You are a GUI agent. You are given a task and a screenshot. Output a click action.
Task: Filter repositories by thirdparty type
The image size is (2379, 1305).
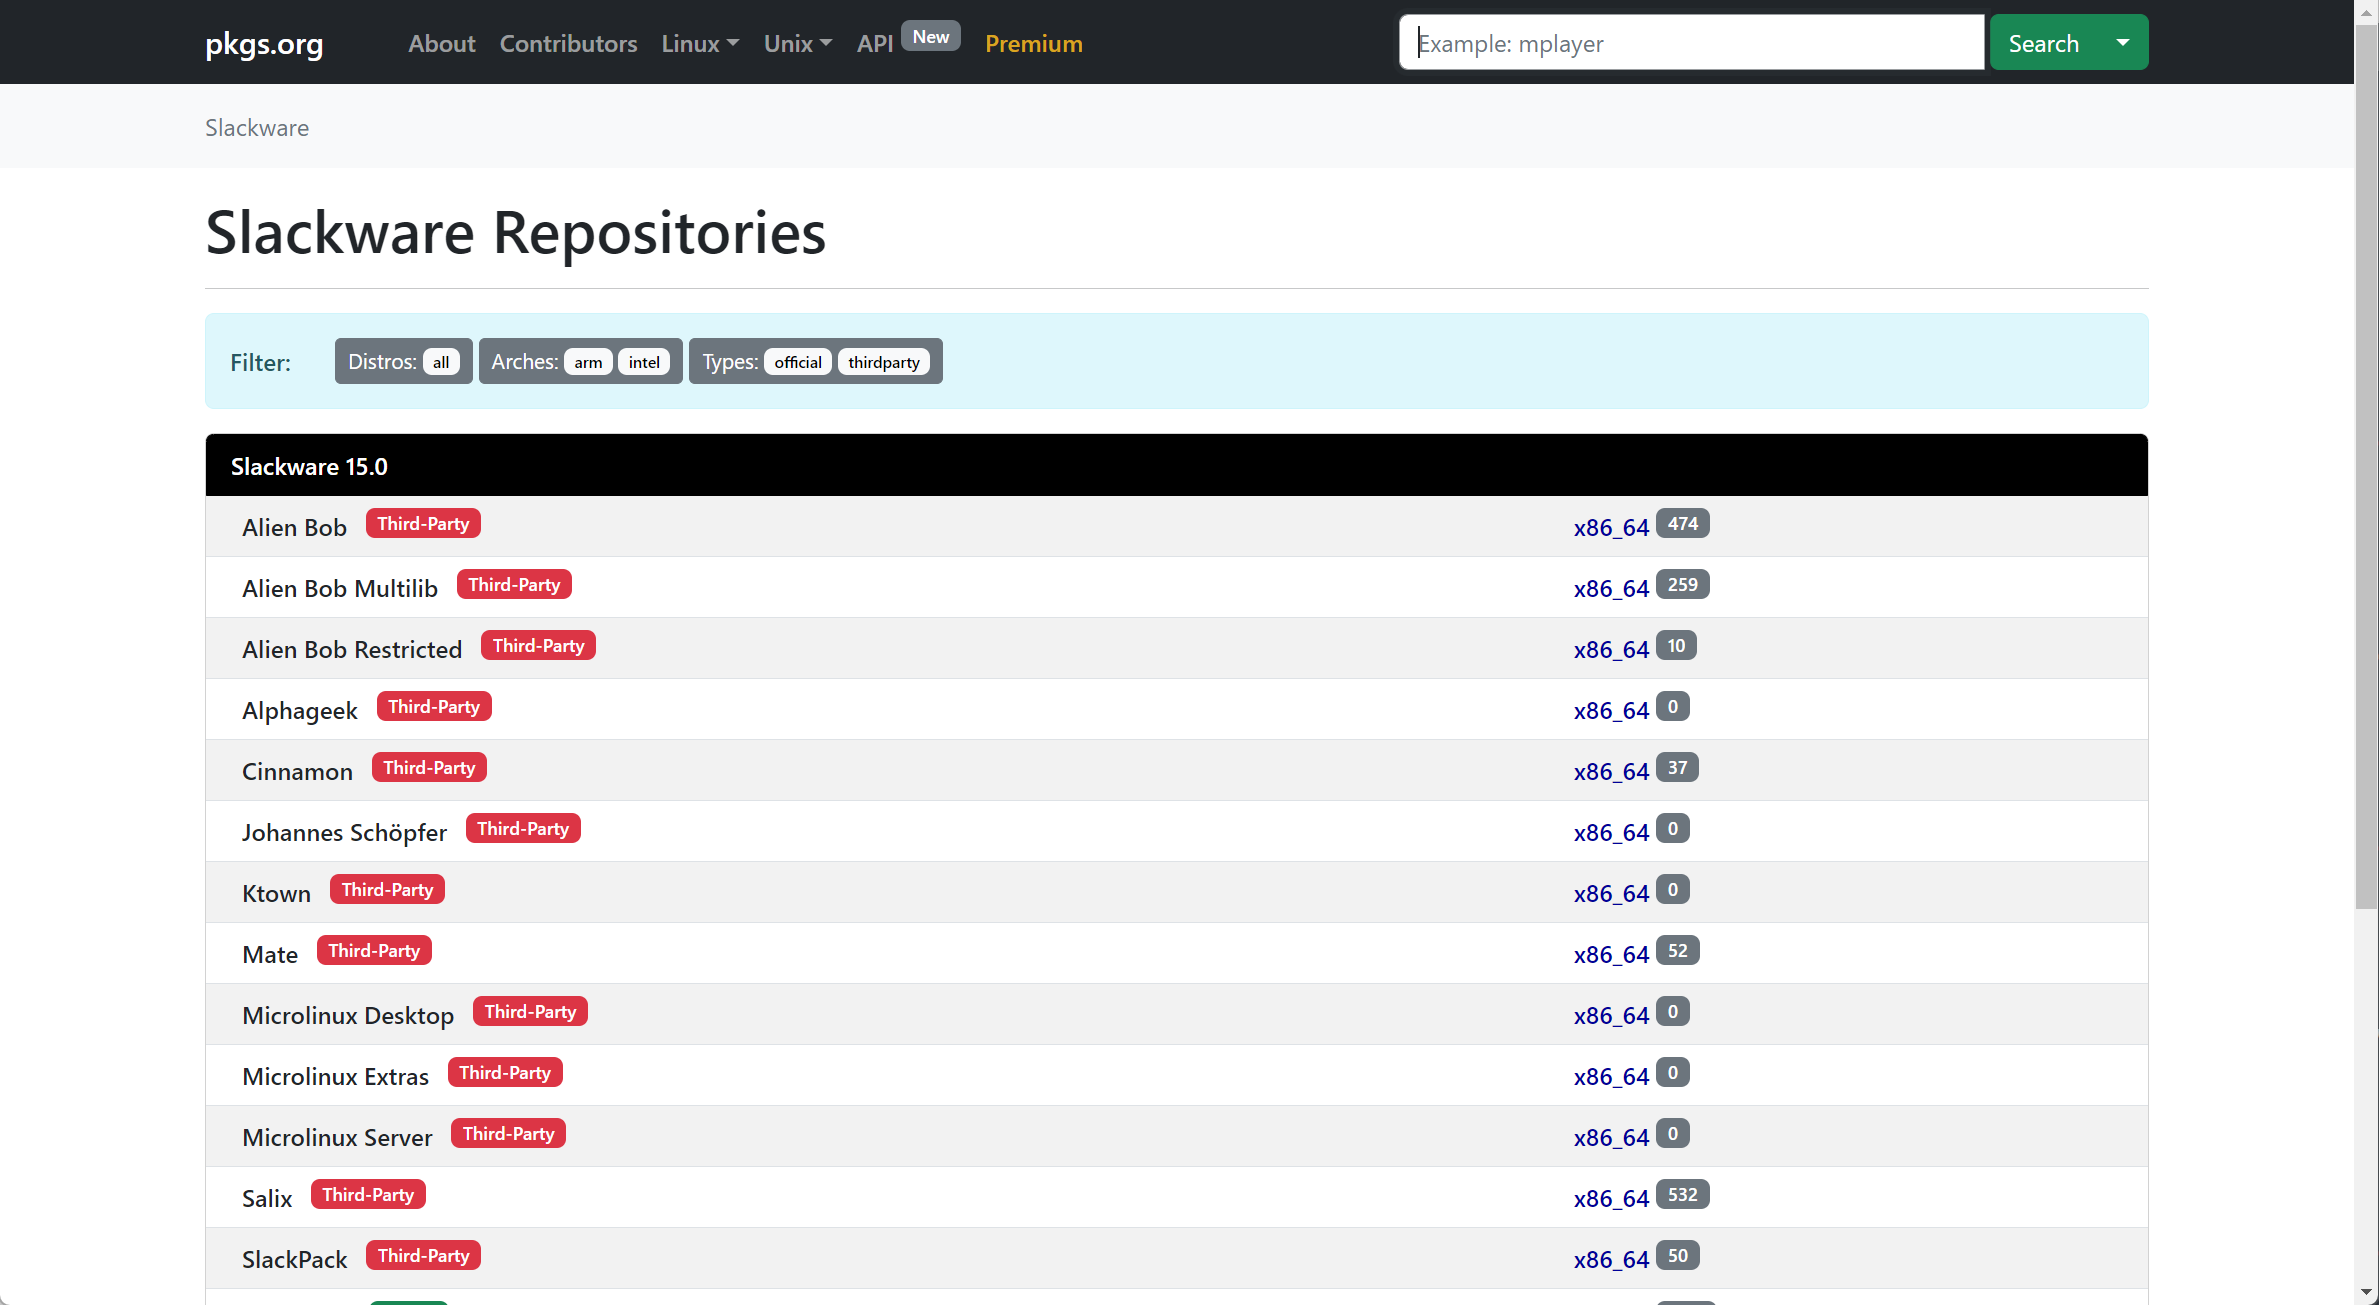tap(884, 362)
